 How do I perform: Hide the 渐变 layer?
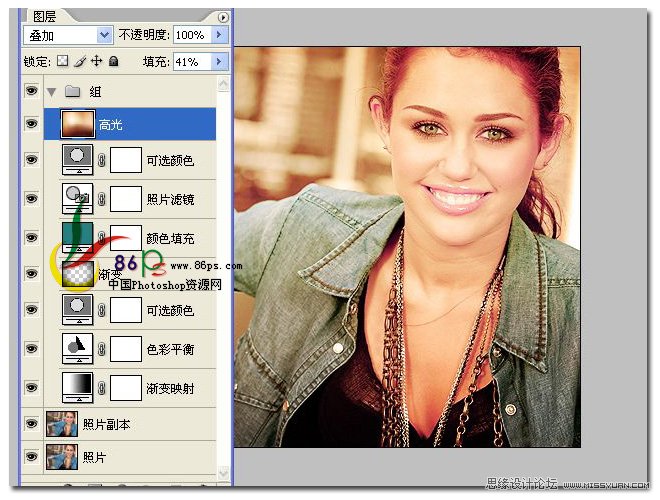click(32, 274)
